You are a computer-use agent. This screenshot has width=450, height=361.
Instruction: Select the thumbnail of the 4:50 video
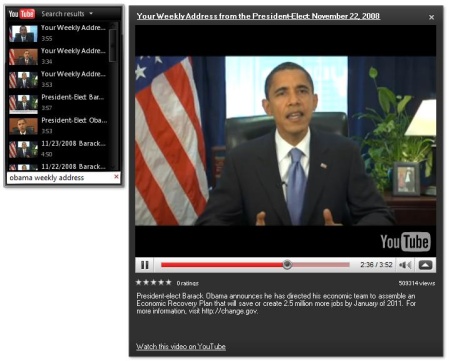23,149
